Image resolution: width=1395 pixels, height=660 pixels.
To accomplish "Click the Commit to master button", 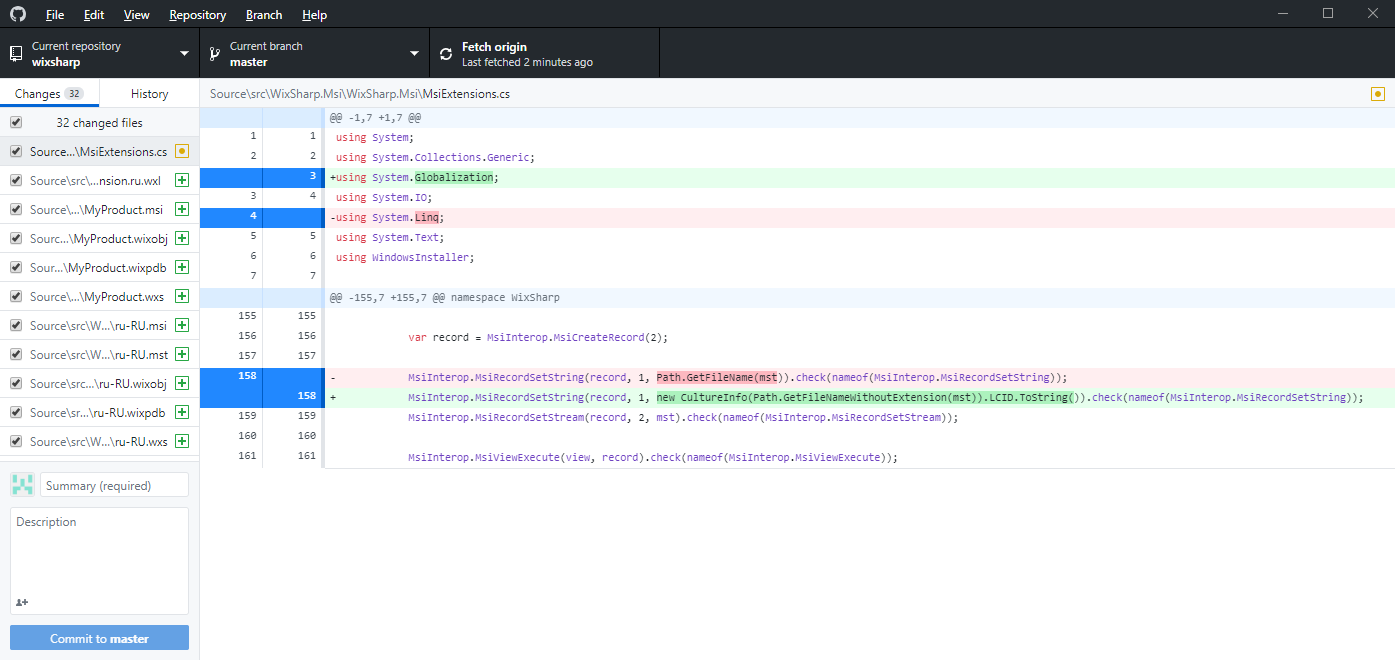I will click(x=100, y=638).
